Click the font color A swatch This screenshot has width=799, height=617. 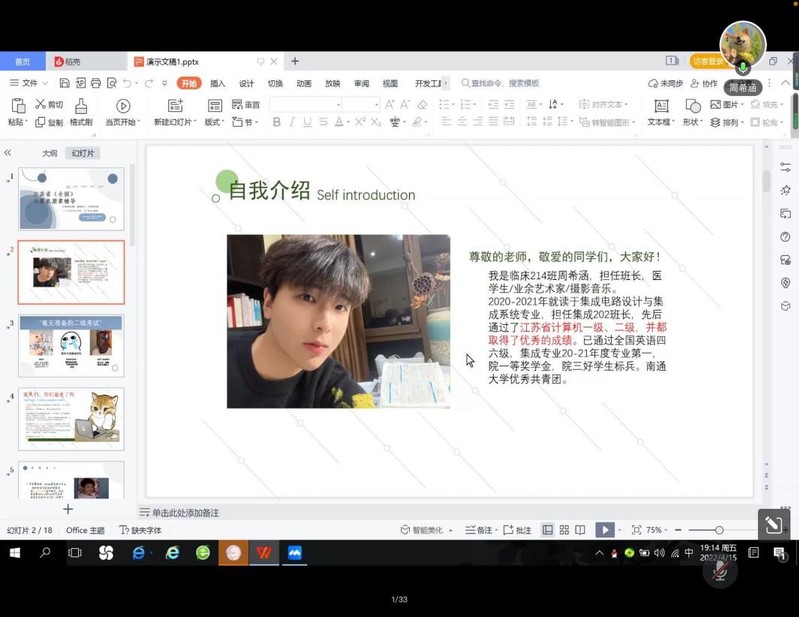[339, 122]
